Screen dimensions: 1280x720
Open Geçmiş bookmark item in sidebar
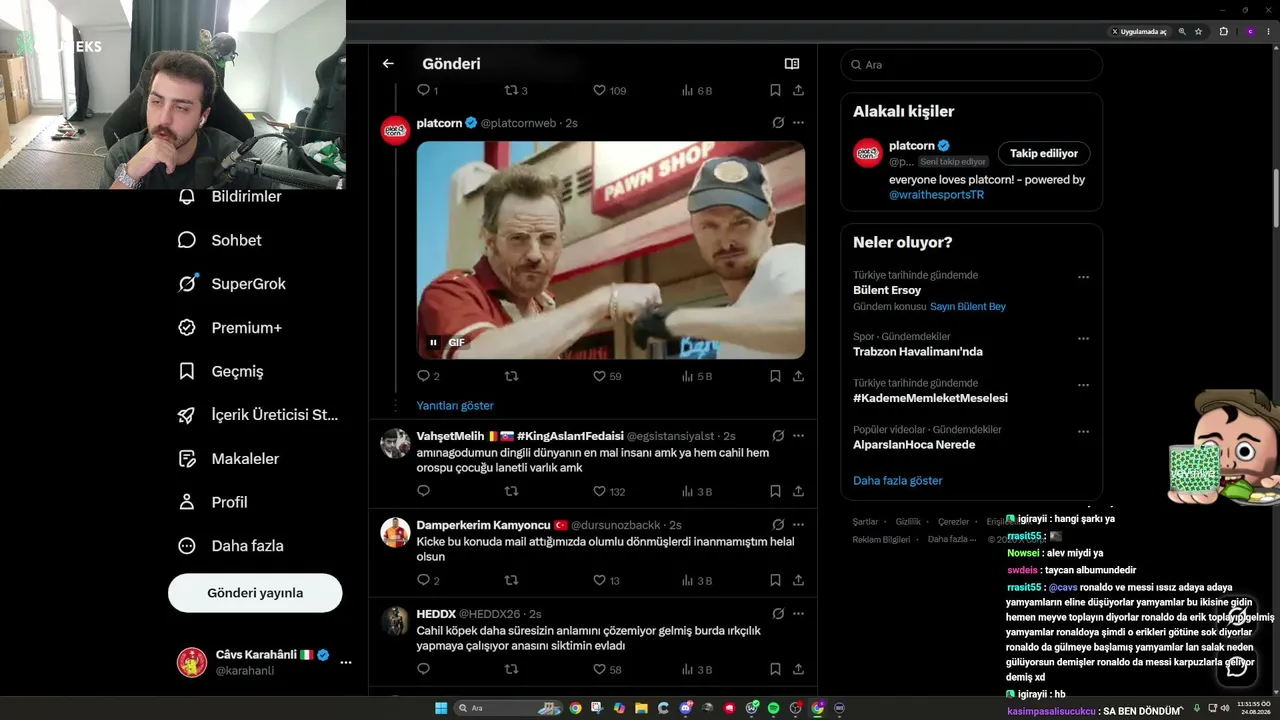point(220,371)
